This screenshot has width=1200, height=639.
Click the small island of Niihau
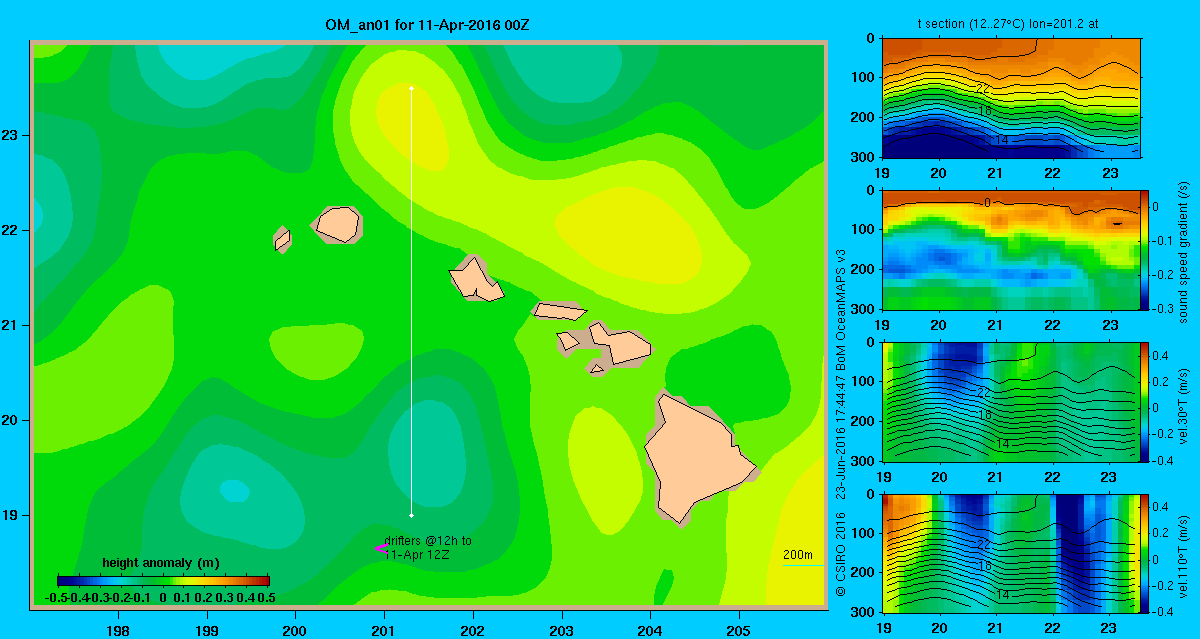coord(282,239)
